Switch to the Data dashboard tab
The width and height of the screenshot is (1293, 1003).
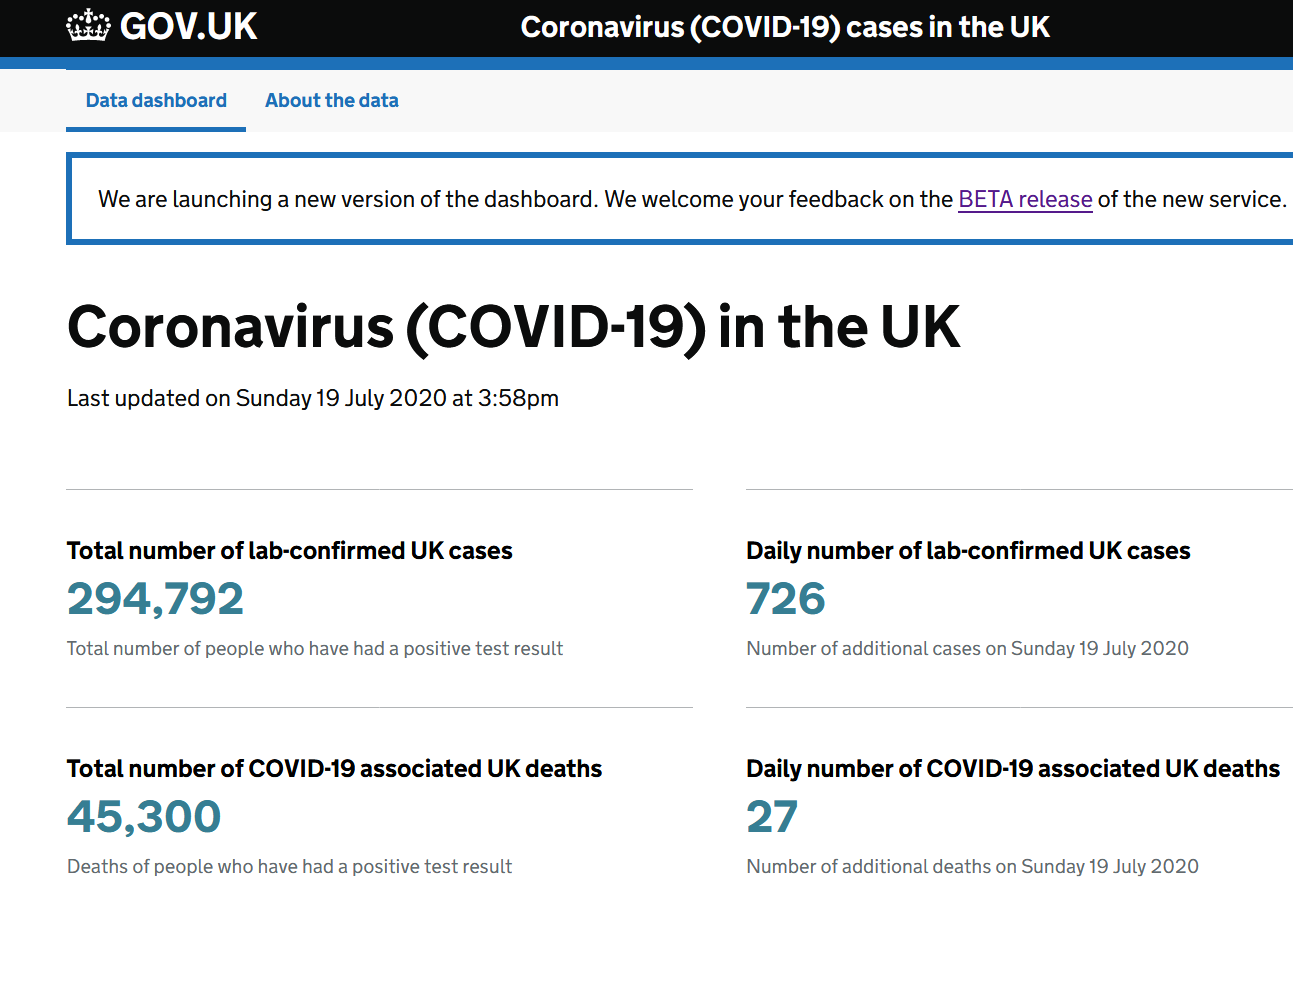click(x=156, y=100)
